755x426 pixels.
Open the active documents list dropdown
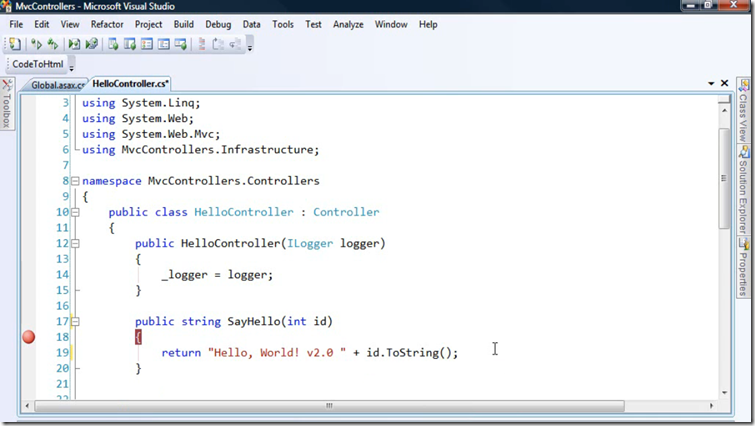[711, 83]
